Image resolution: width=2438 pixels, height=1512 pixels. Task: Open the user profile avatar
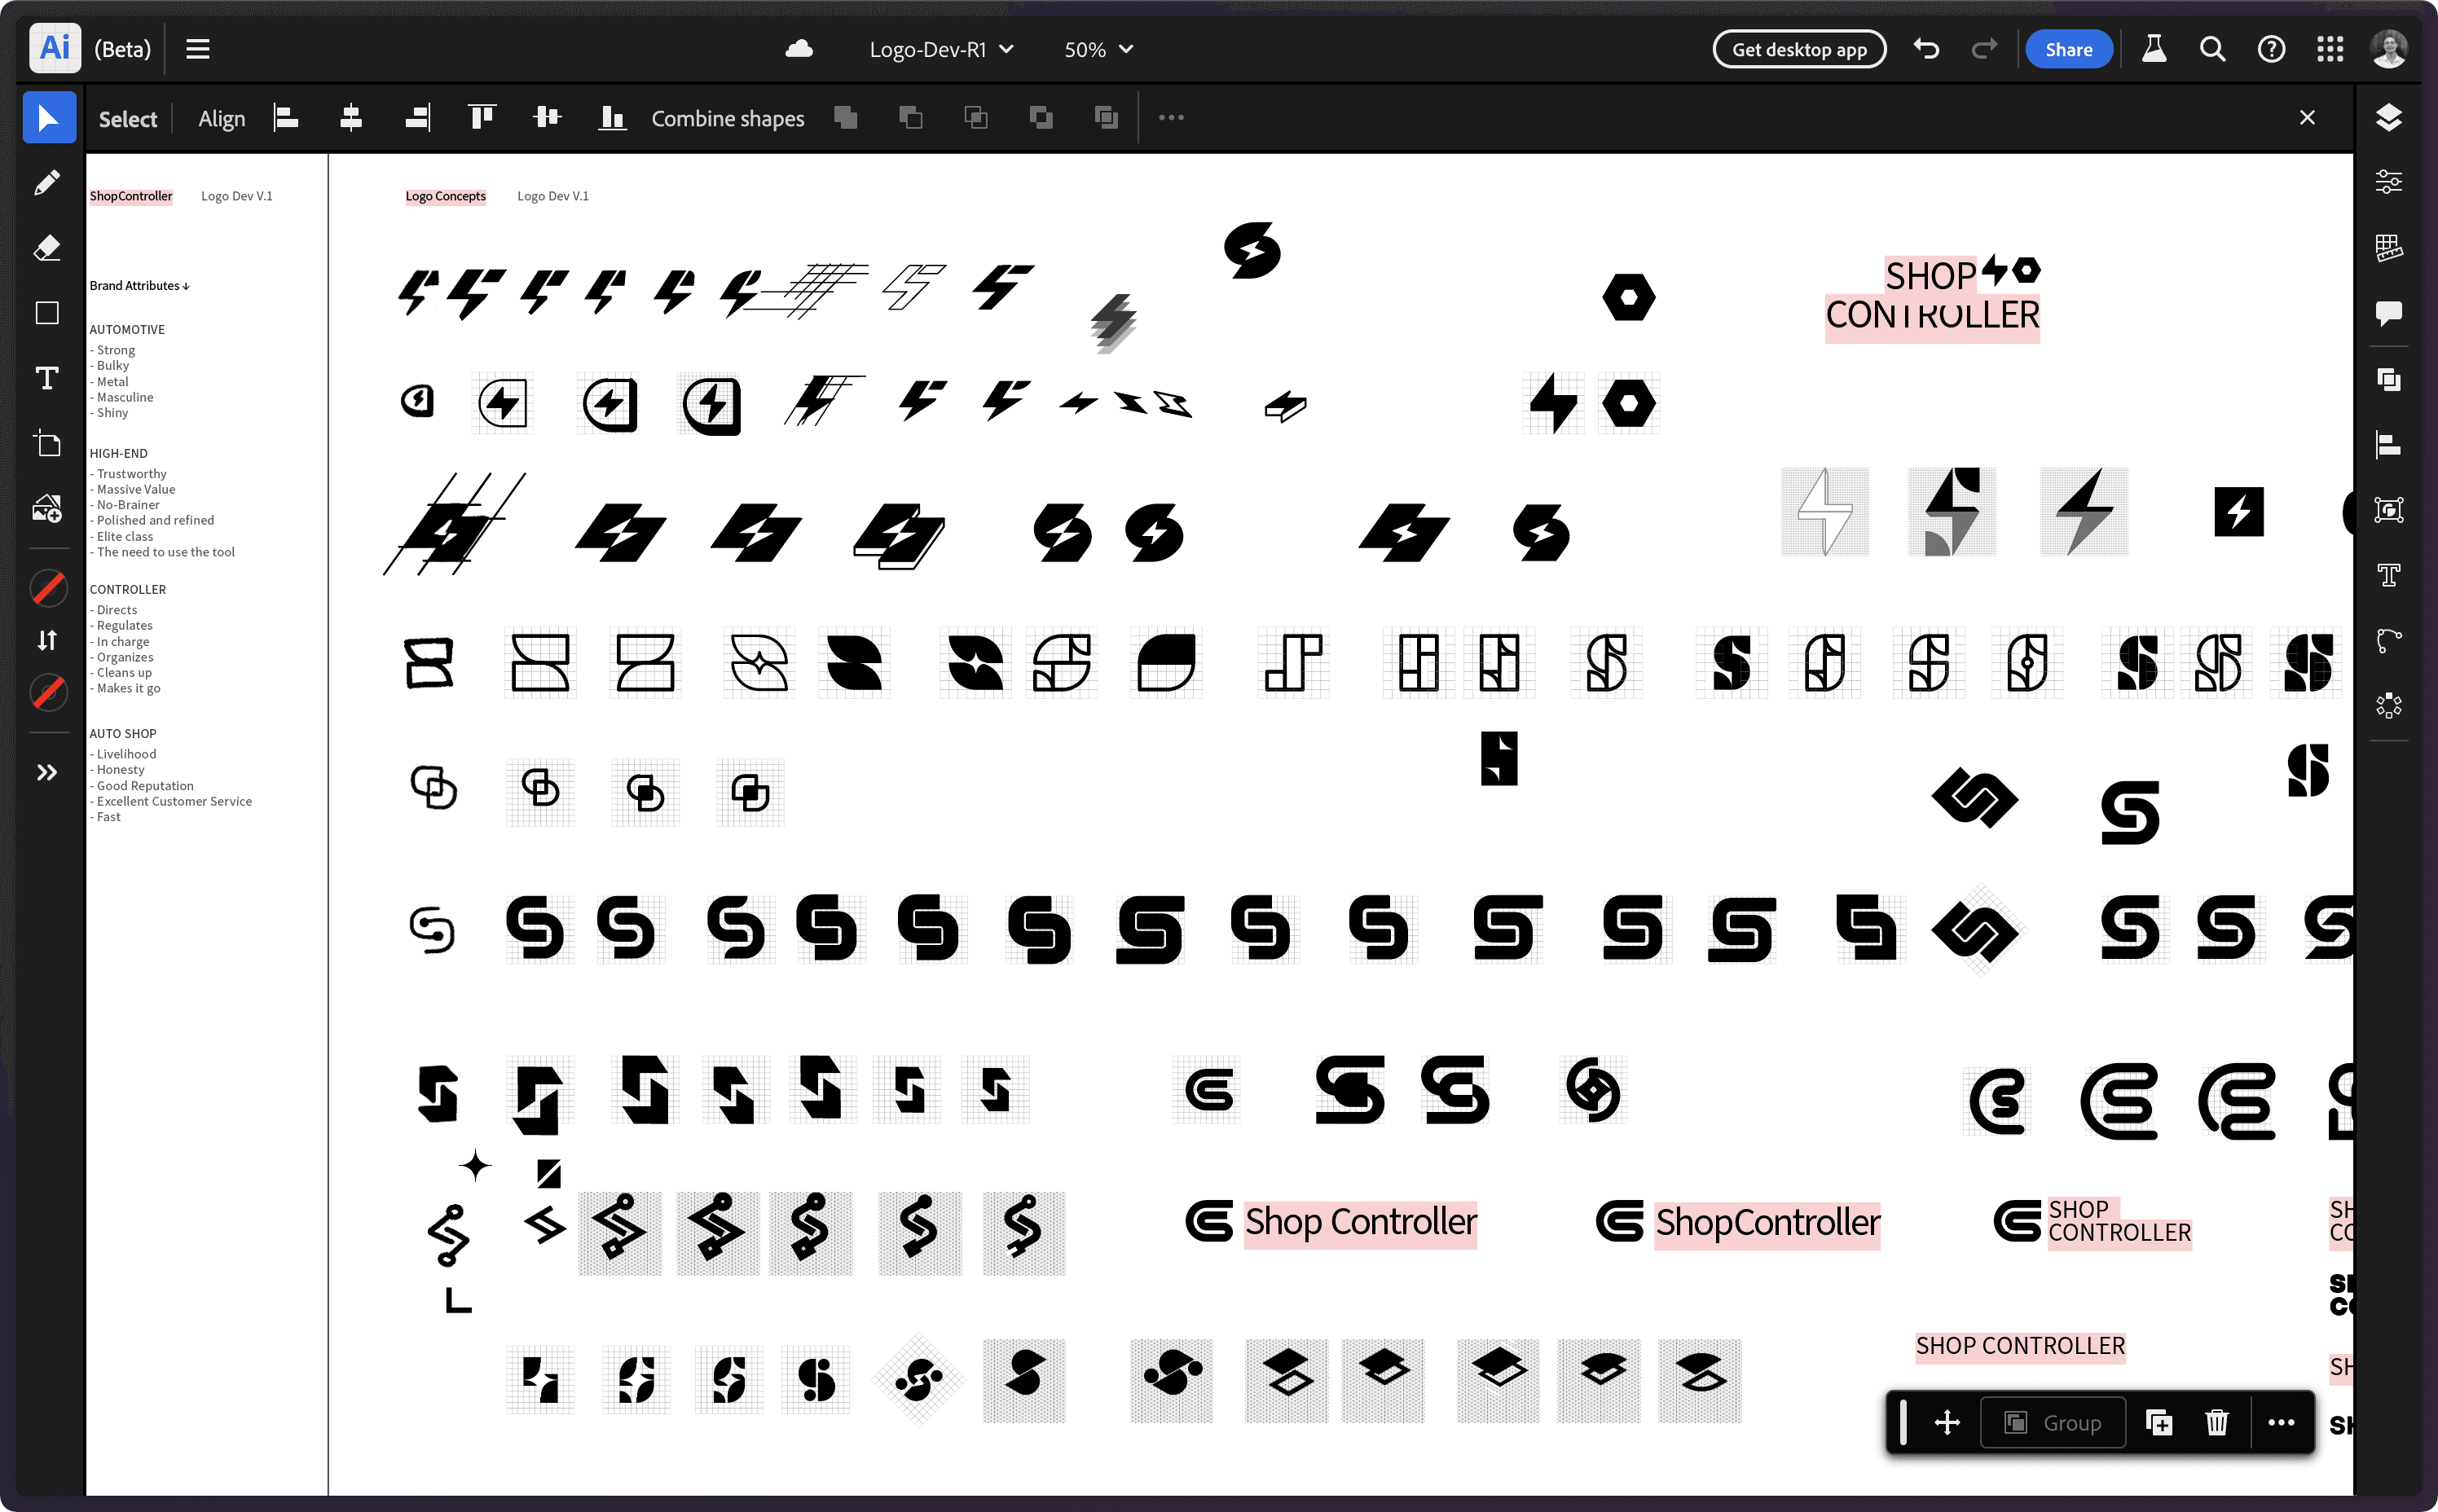(2389, 49)
